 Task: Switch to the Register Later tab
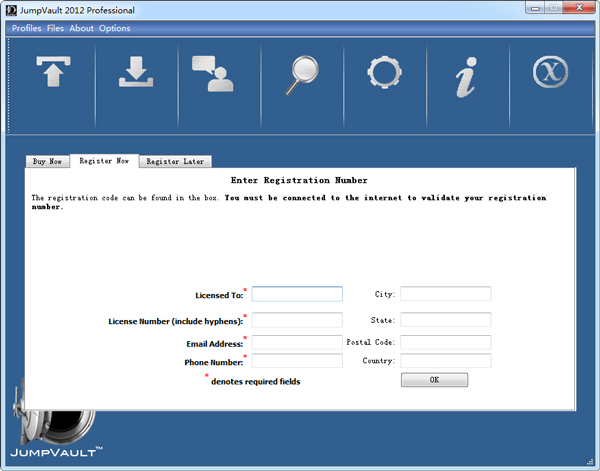point(175,161)
